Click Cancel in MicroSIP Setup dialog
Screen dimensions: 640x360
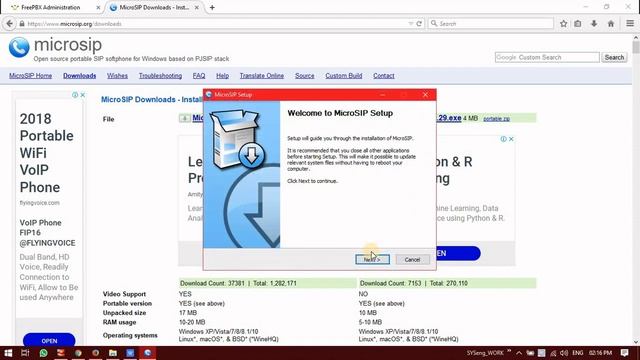pyautogui.click(x=412, y=260)
